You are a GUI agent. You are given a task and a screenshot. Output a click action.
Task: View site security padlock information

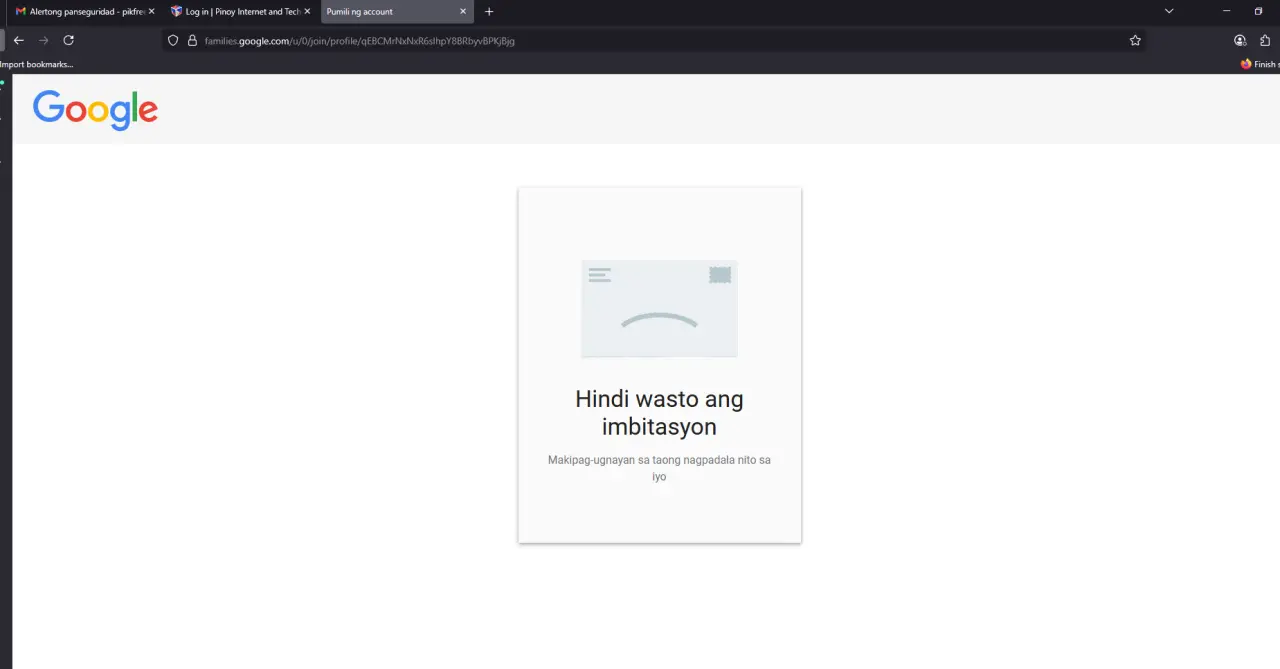[x=192, y=41]
